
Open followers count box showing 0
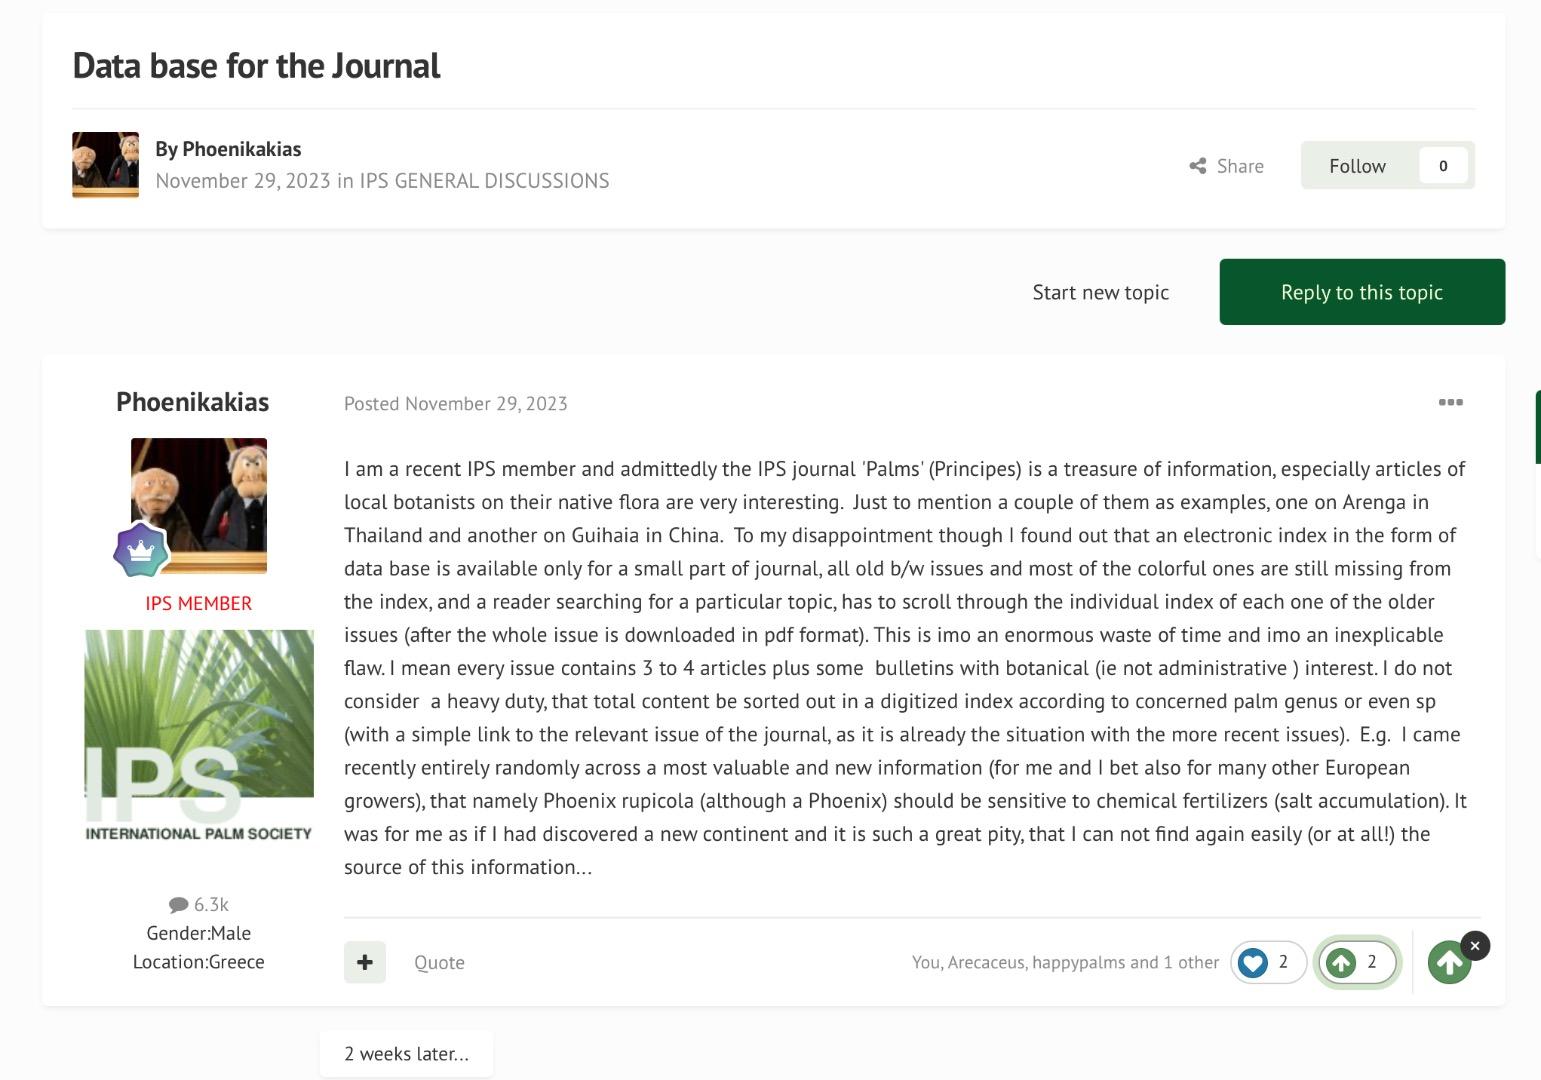click(x=1443, y=166)
